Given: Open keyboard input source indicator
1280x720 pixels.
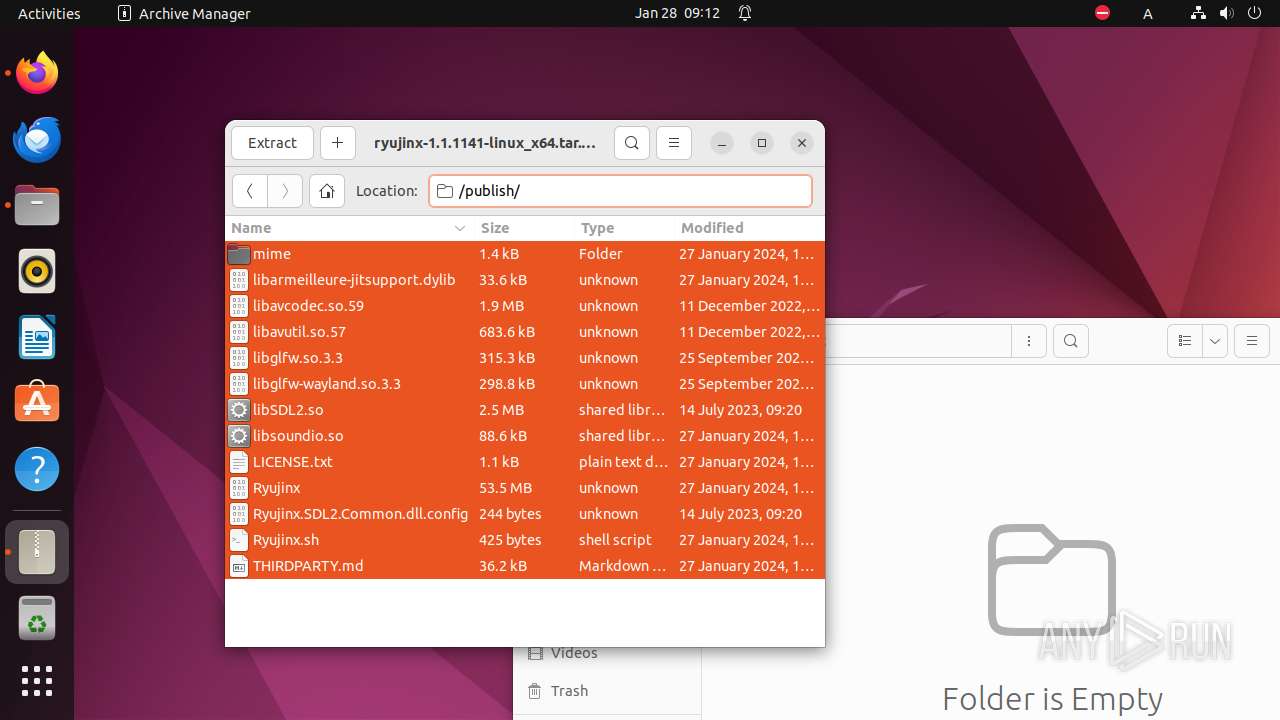Looking at the screenshot, I should point(1148,13).
